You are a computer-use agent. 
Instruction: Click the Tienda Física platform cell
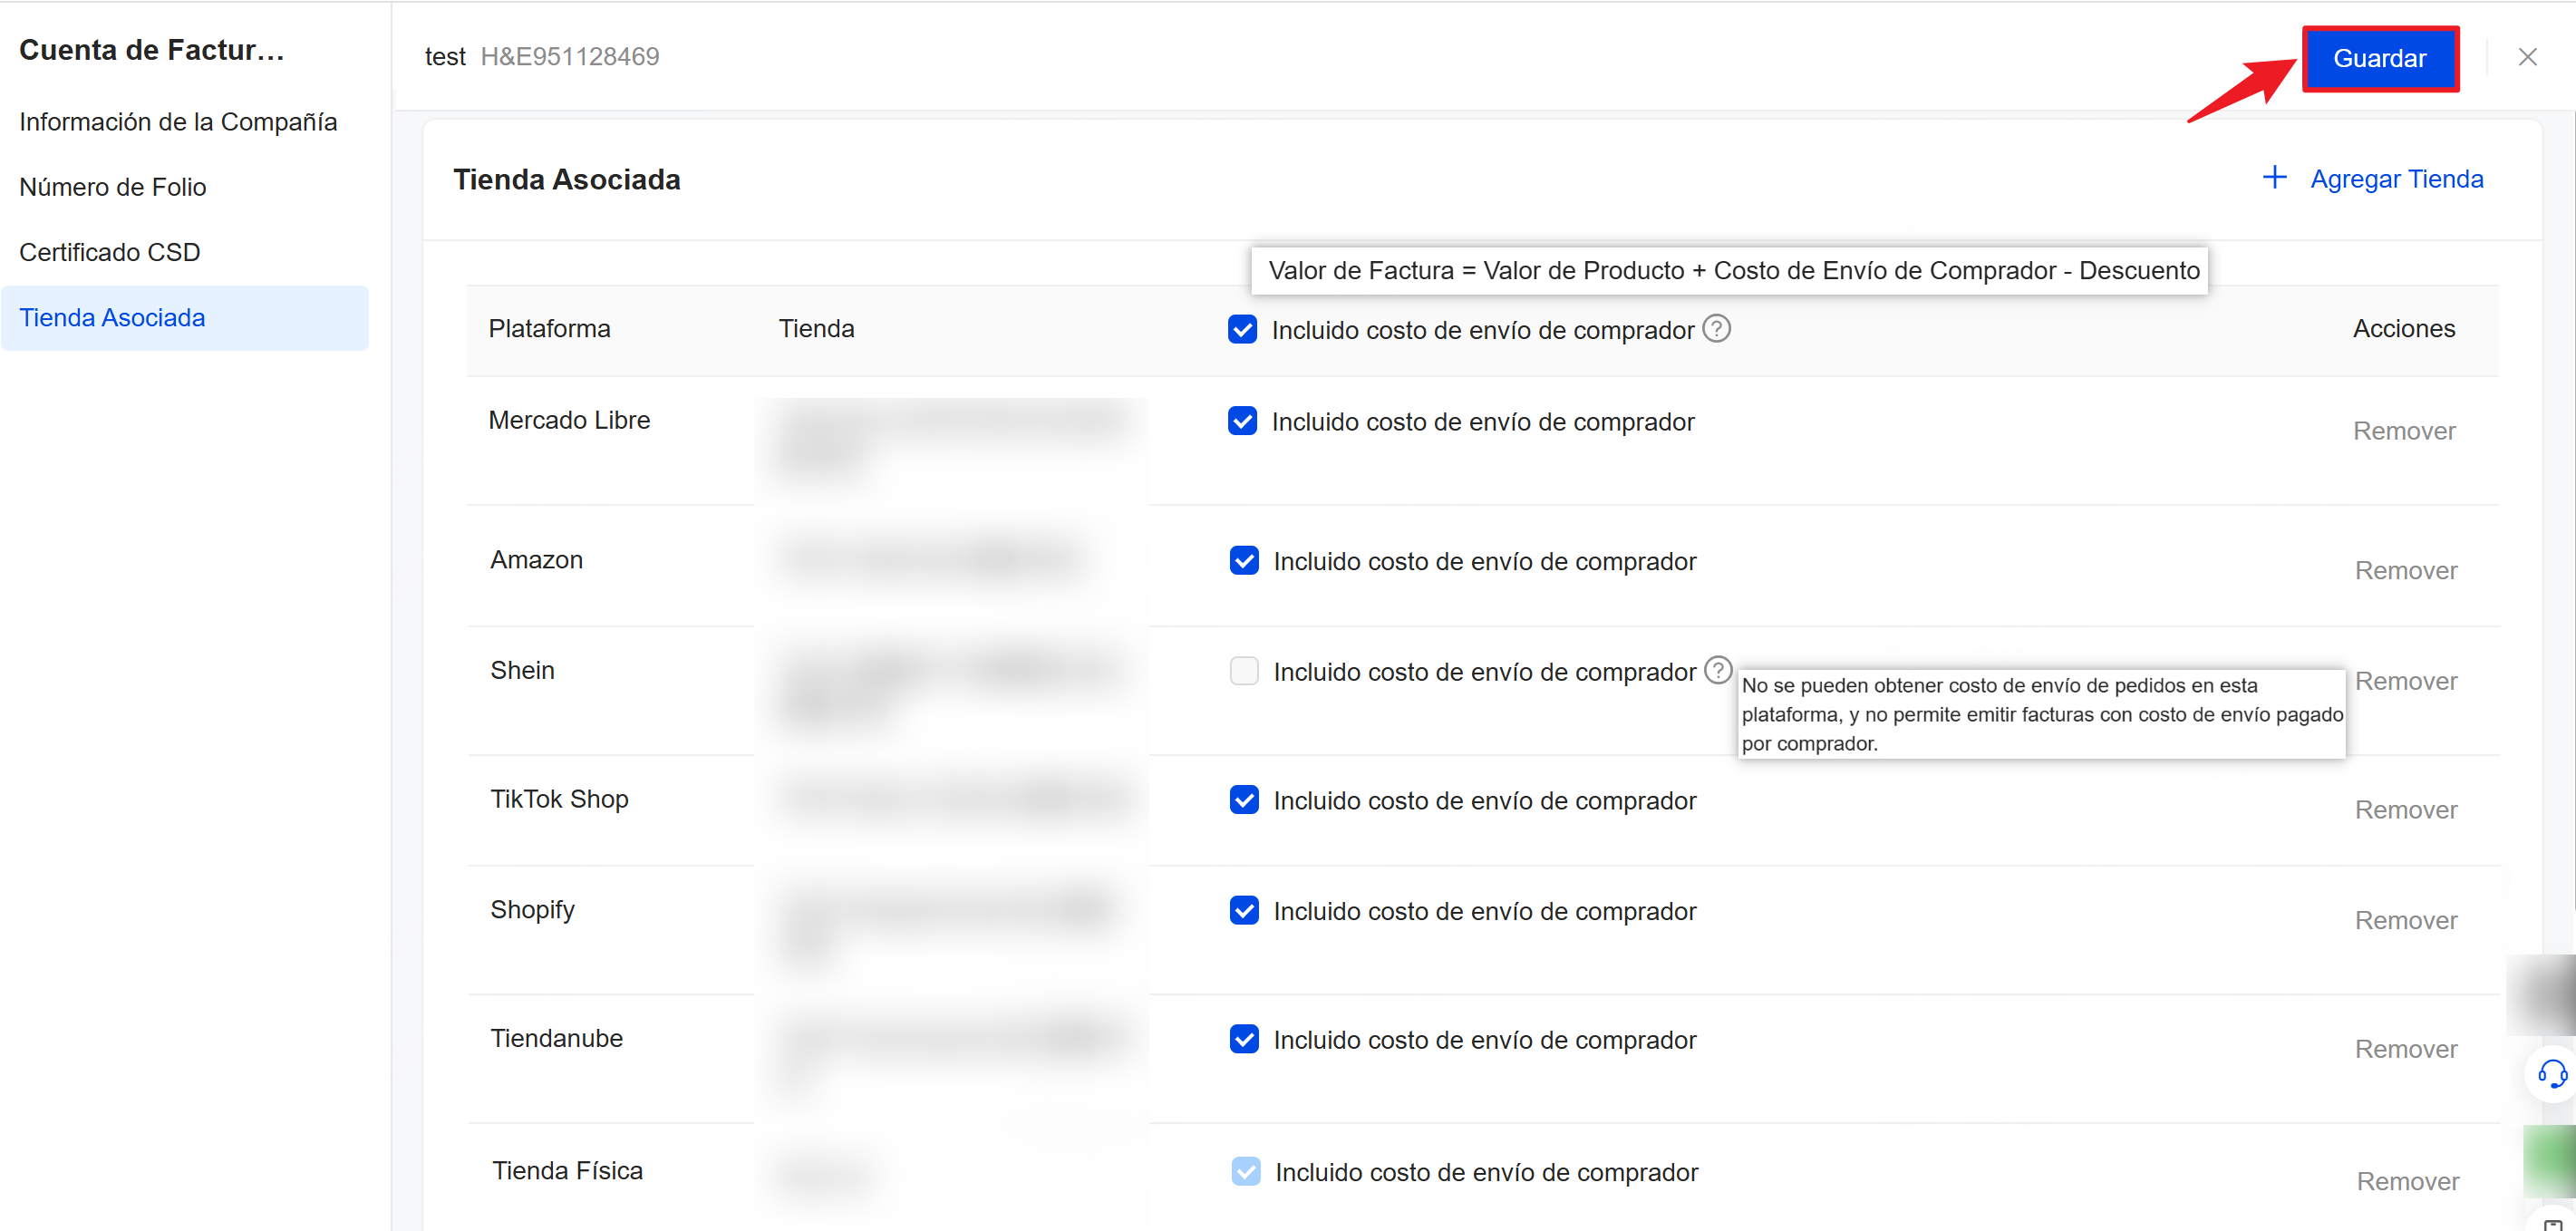click(x=567, y=1171)
